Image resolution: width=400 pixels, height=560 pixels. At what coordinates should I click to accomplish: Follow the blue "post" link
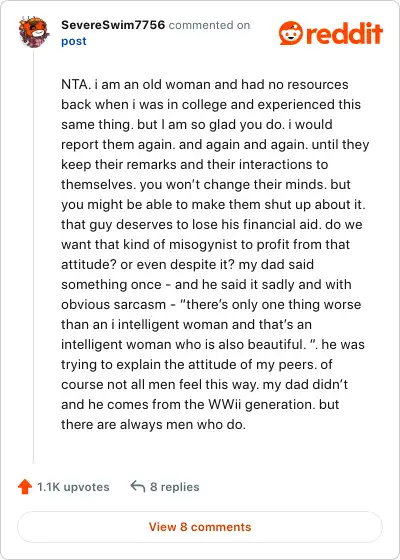pyautogui.click(x=74, y=41)
